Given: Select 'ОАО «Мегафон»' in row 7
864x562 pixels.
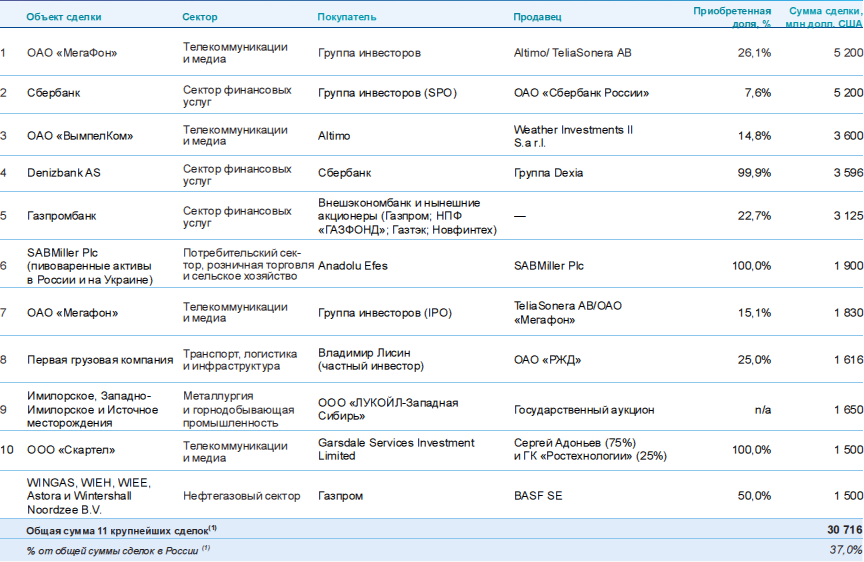Looking at the screenshot, I should pos(73,313).
